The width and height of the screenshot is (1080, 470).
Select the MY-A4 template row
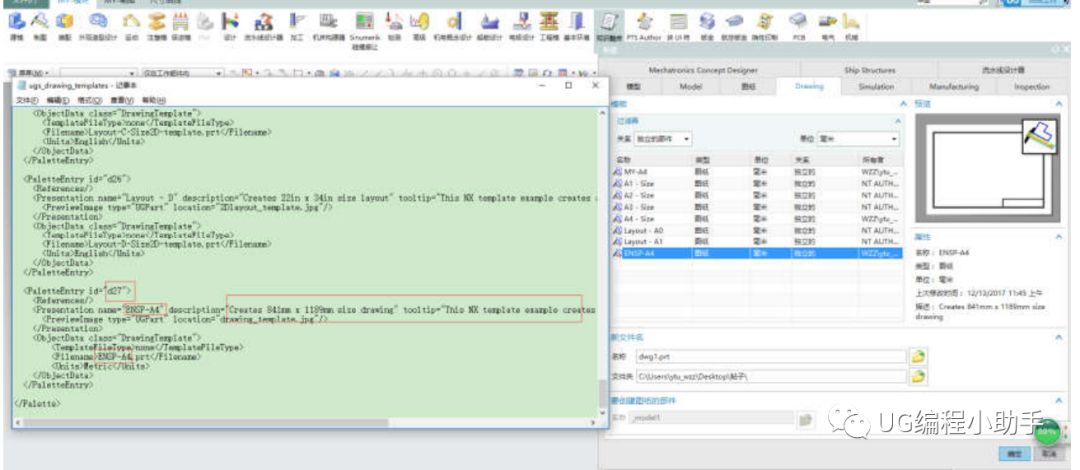pos(756,172)
